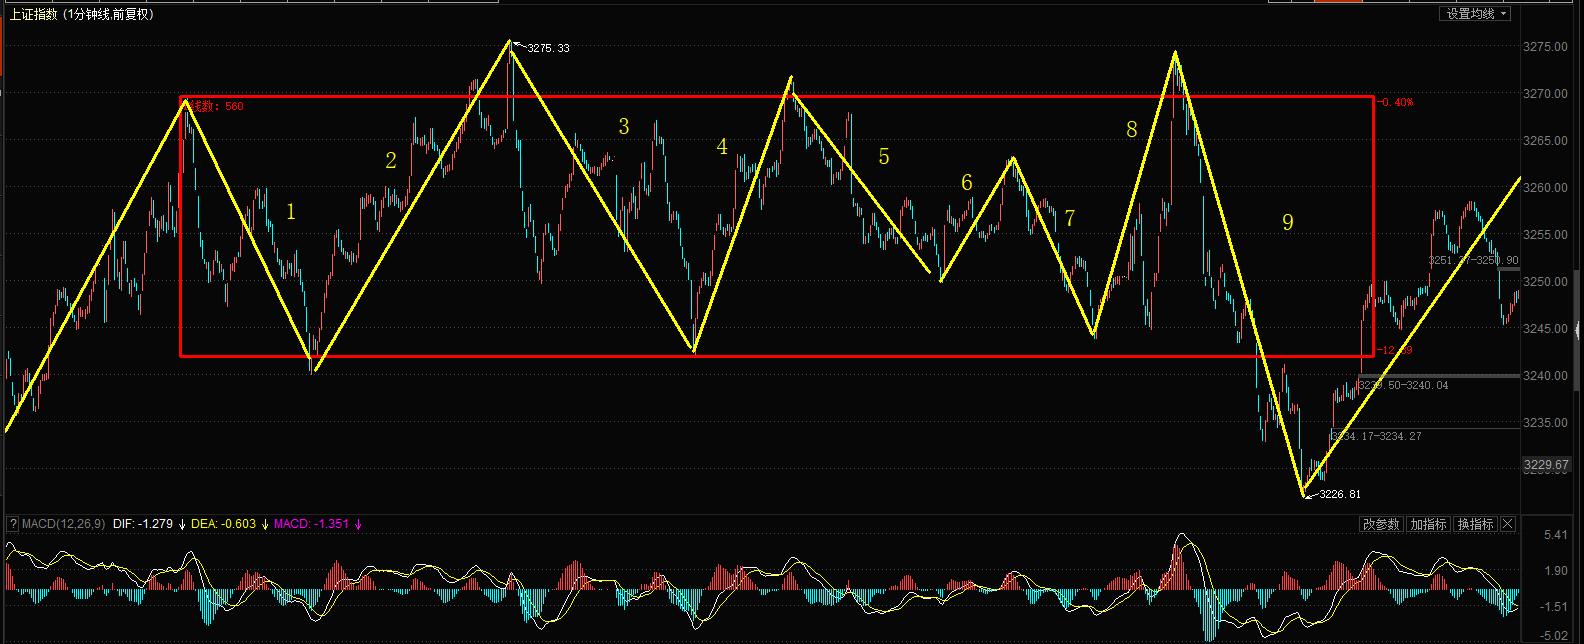
Task: Click the 3255.00 price axis tick
Action: pos(1543,235)
